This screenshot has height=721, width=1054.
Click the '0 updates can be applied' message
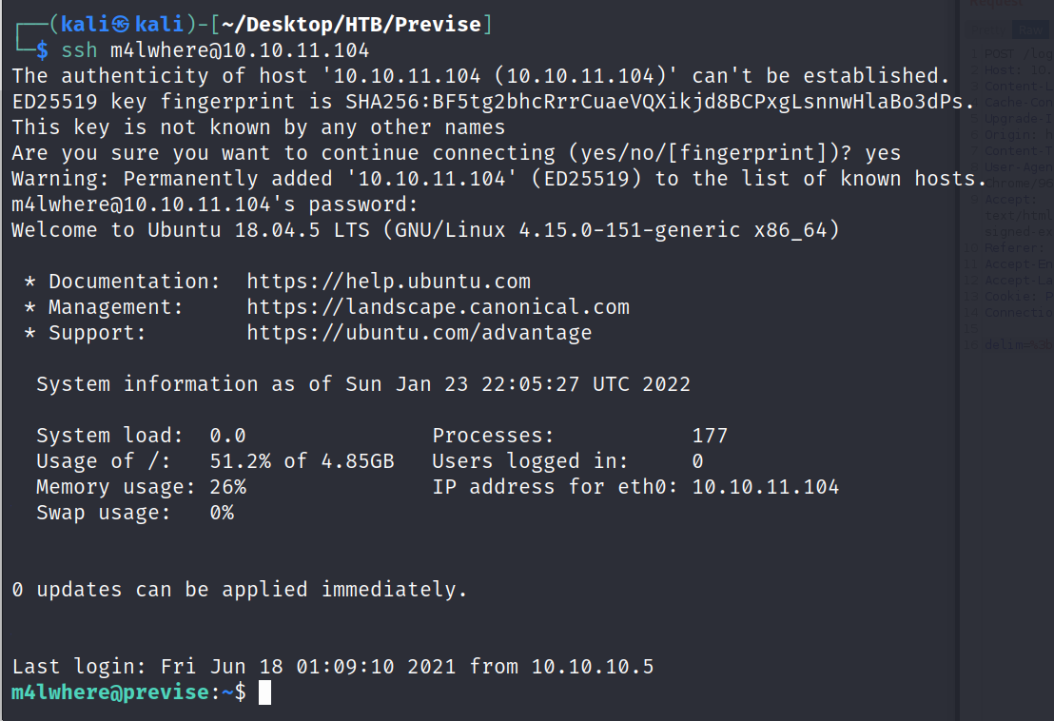pyautogui.click(x=240, y=590)
